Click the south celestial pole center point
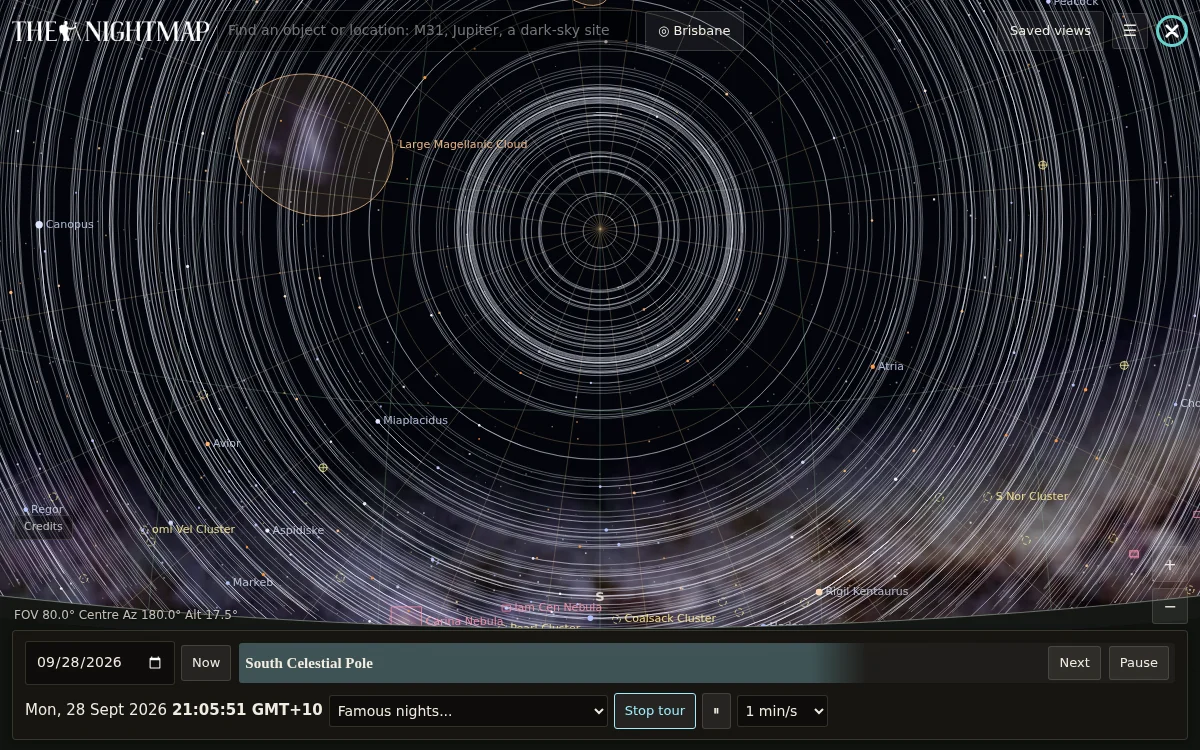The image size is (1200, 750). coord(600,229)
